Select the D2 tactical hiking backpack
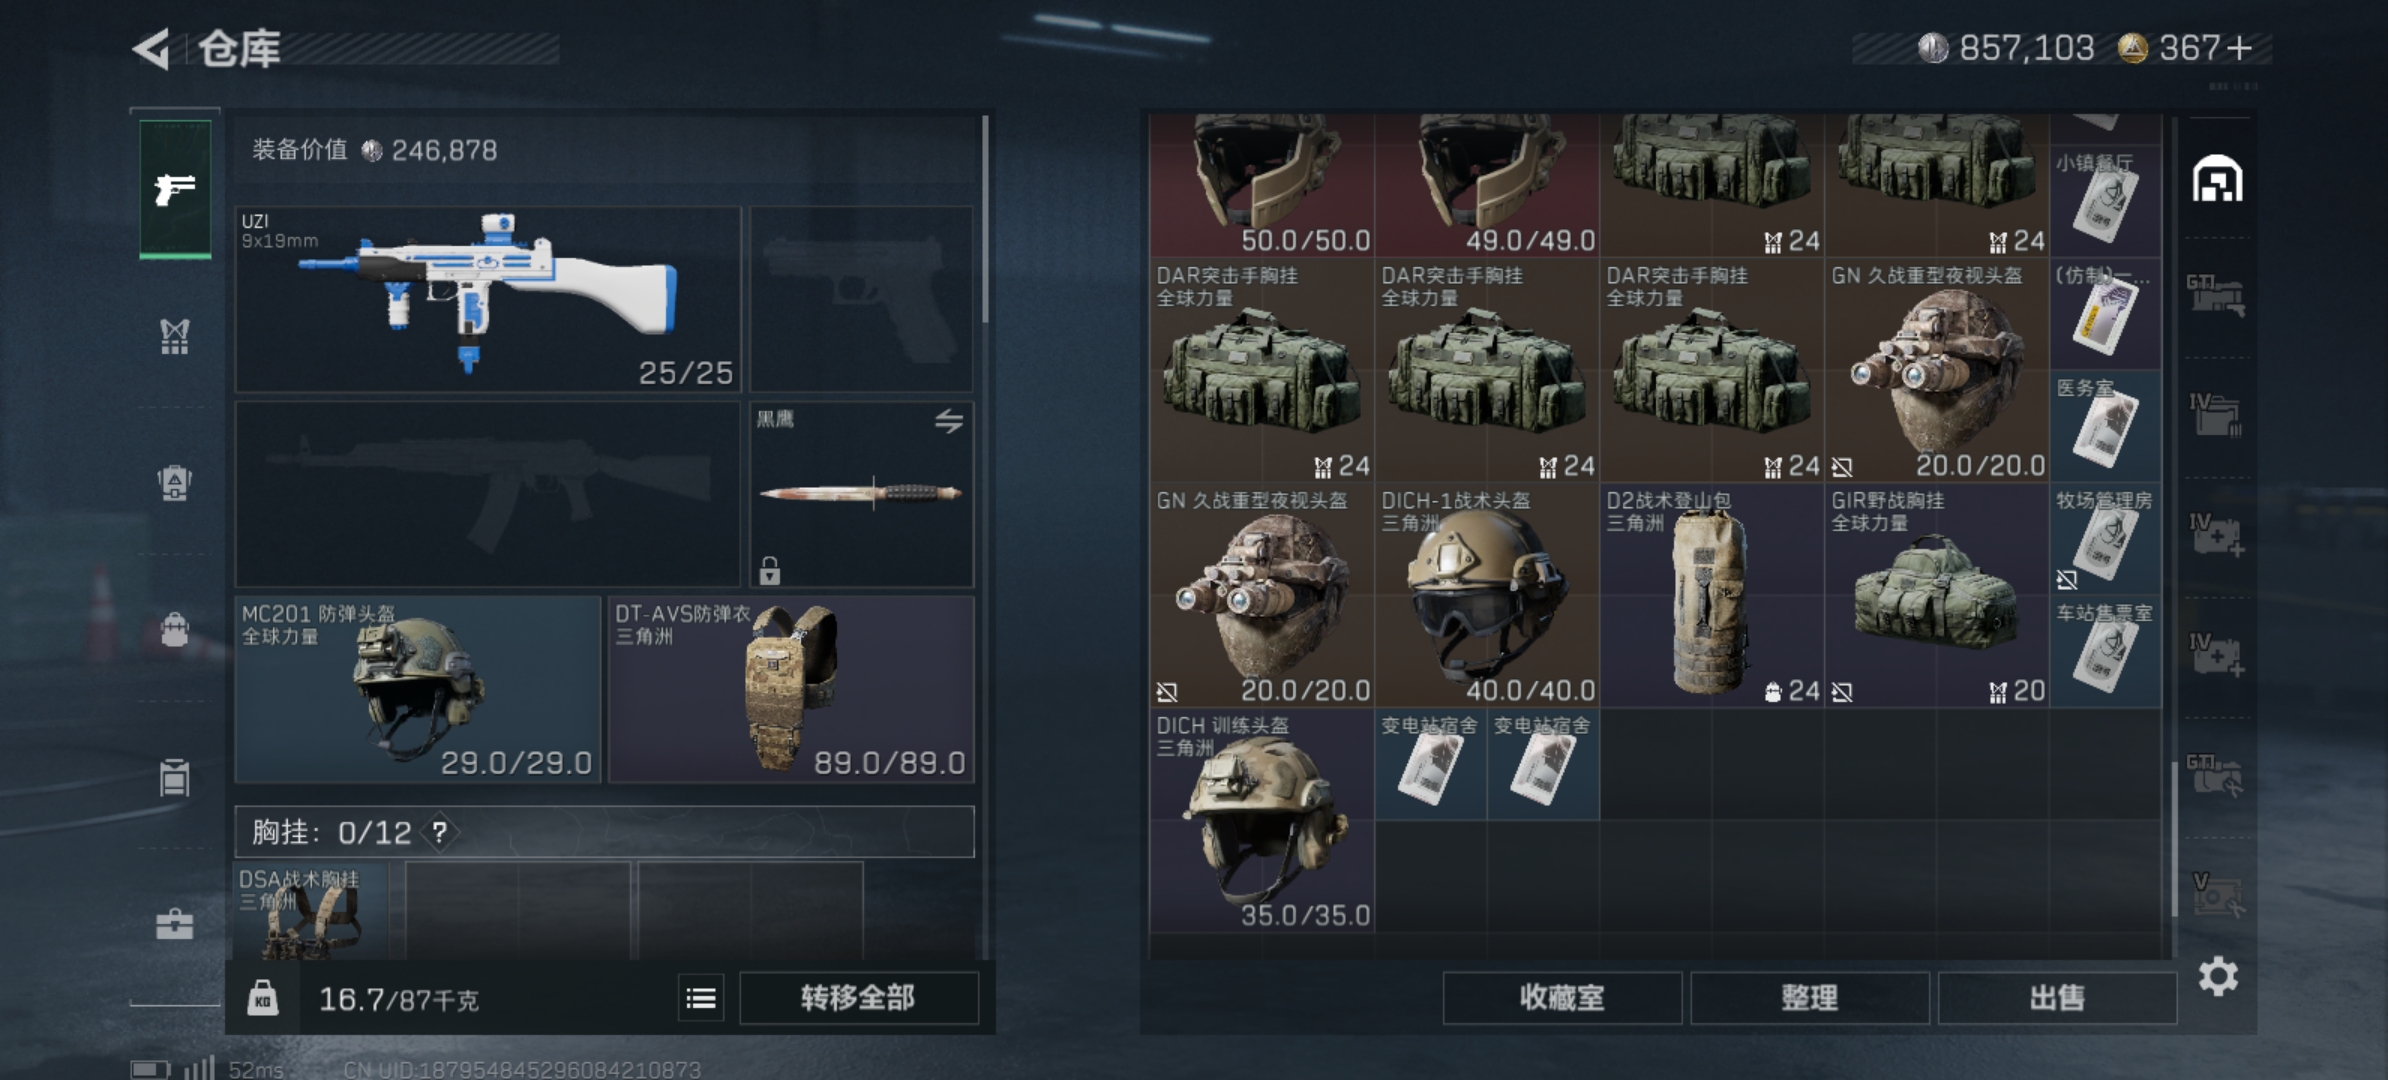 [1712, 597]
